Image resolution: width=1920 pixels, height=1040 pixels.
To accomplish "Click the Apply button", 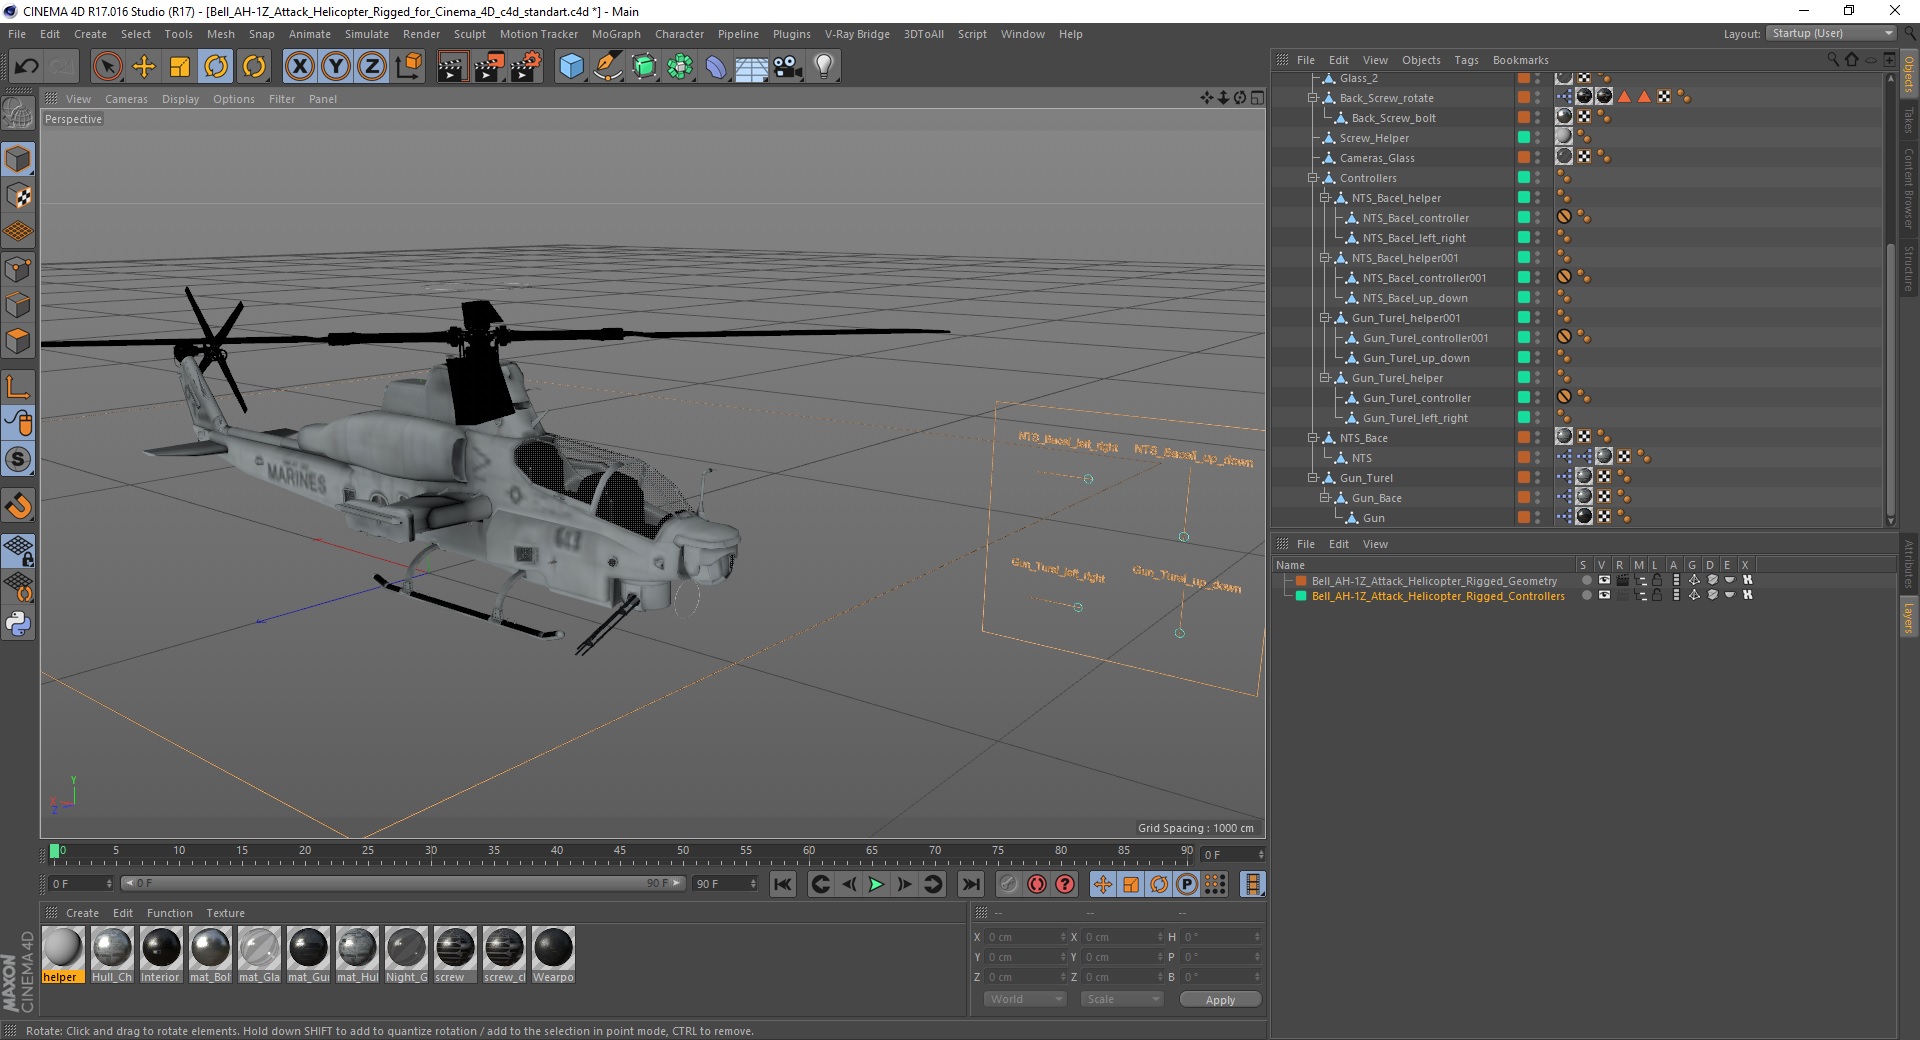I will tap(1220, 1000).
